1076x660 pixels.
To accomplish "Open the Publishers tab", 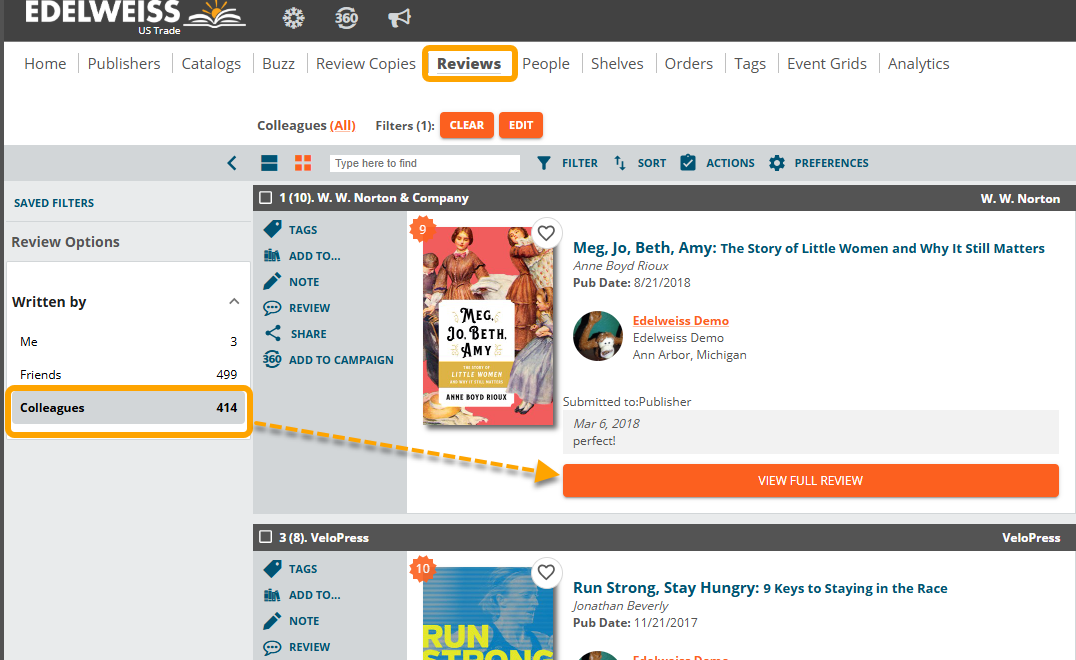I will [x=124, y=64].
